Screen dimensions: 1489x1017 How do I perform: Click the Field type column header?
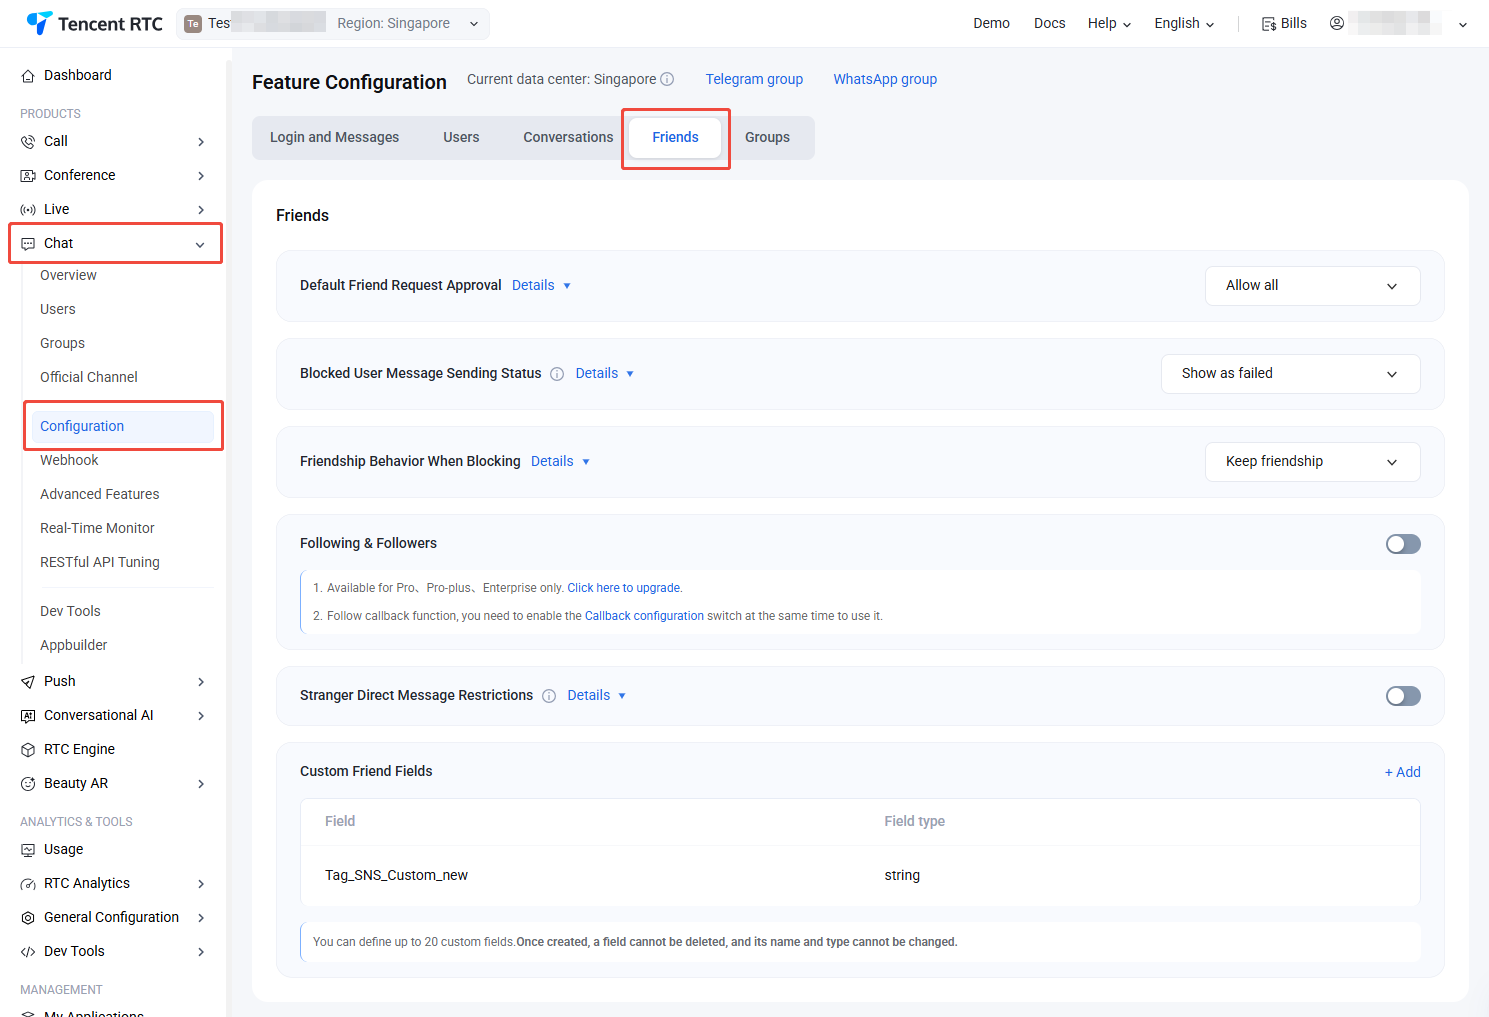(x=914, y=822)
